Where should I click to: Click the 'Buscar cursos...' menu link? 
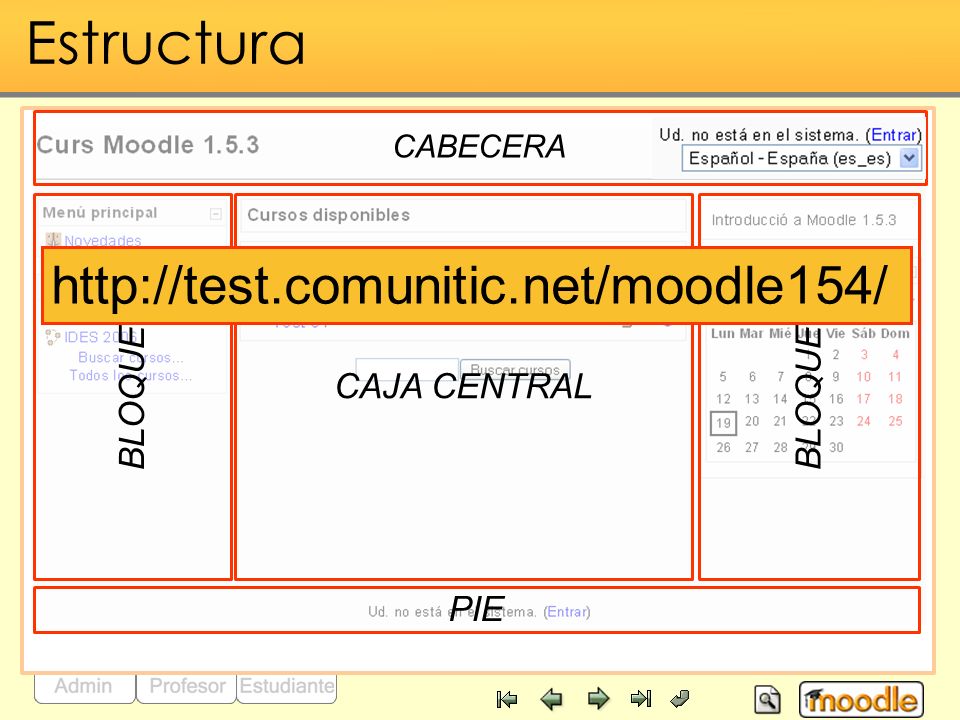(x=131, y=358)
